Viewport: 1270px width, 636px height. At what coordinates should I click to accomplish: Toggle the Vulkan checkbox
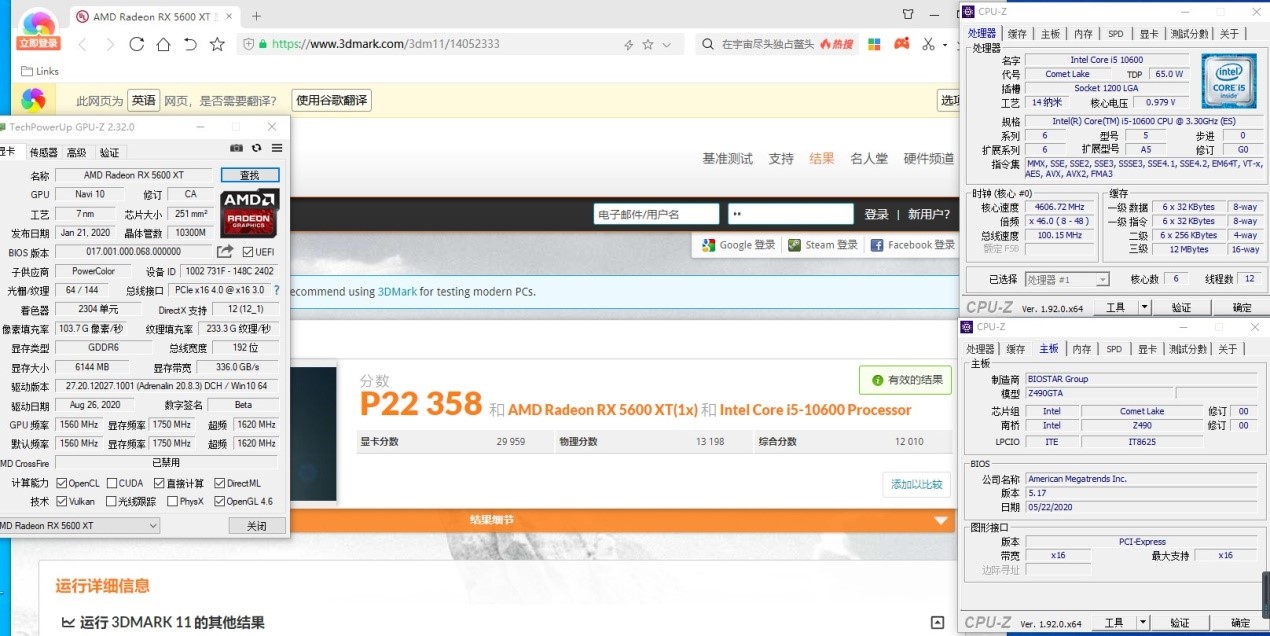61,501
